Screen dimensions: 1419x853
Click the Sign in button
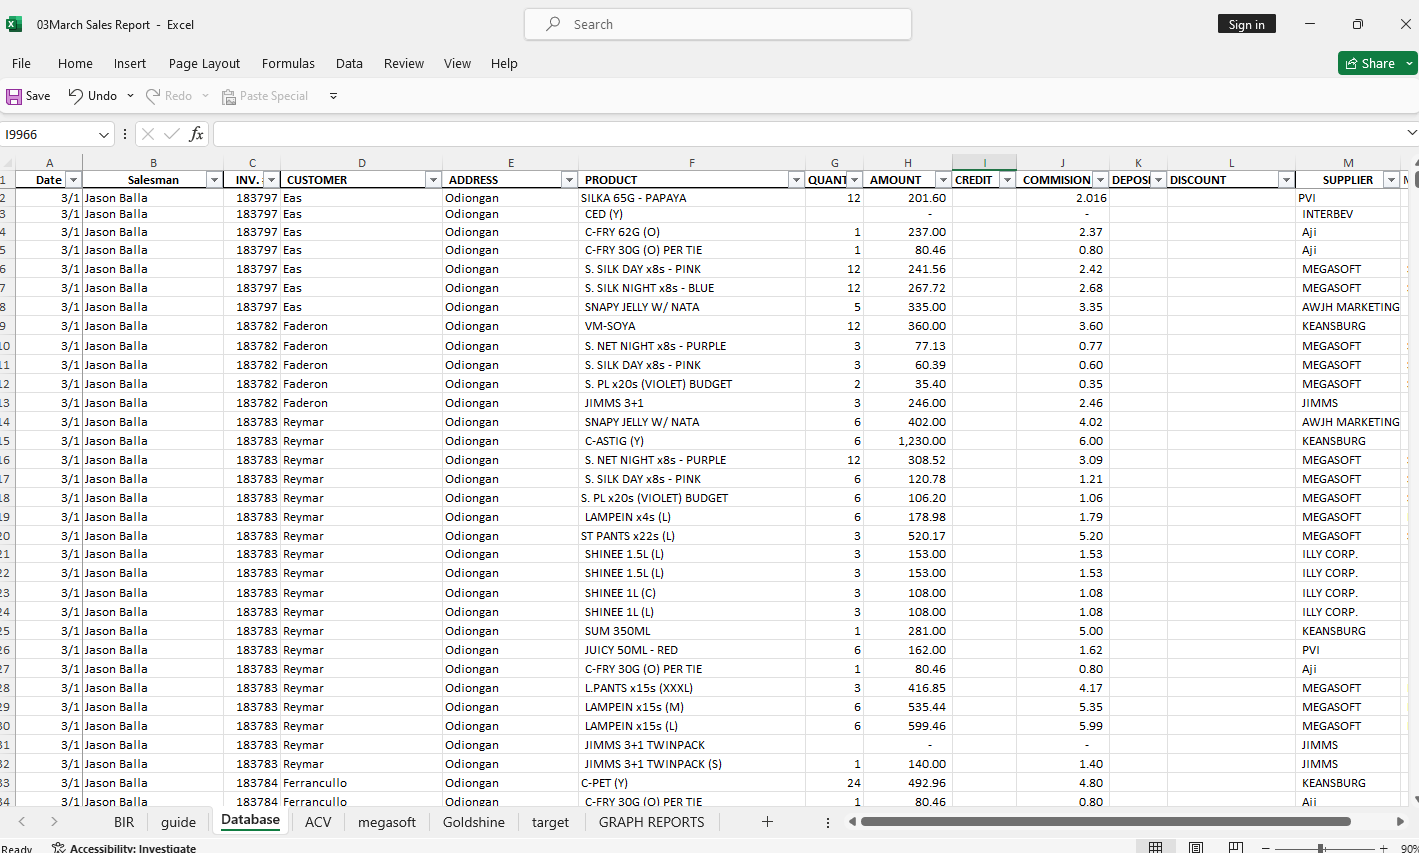pos(1246,24)
